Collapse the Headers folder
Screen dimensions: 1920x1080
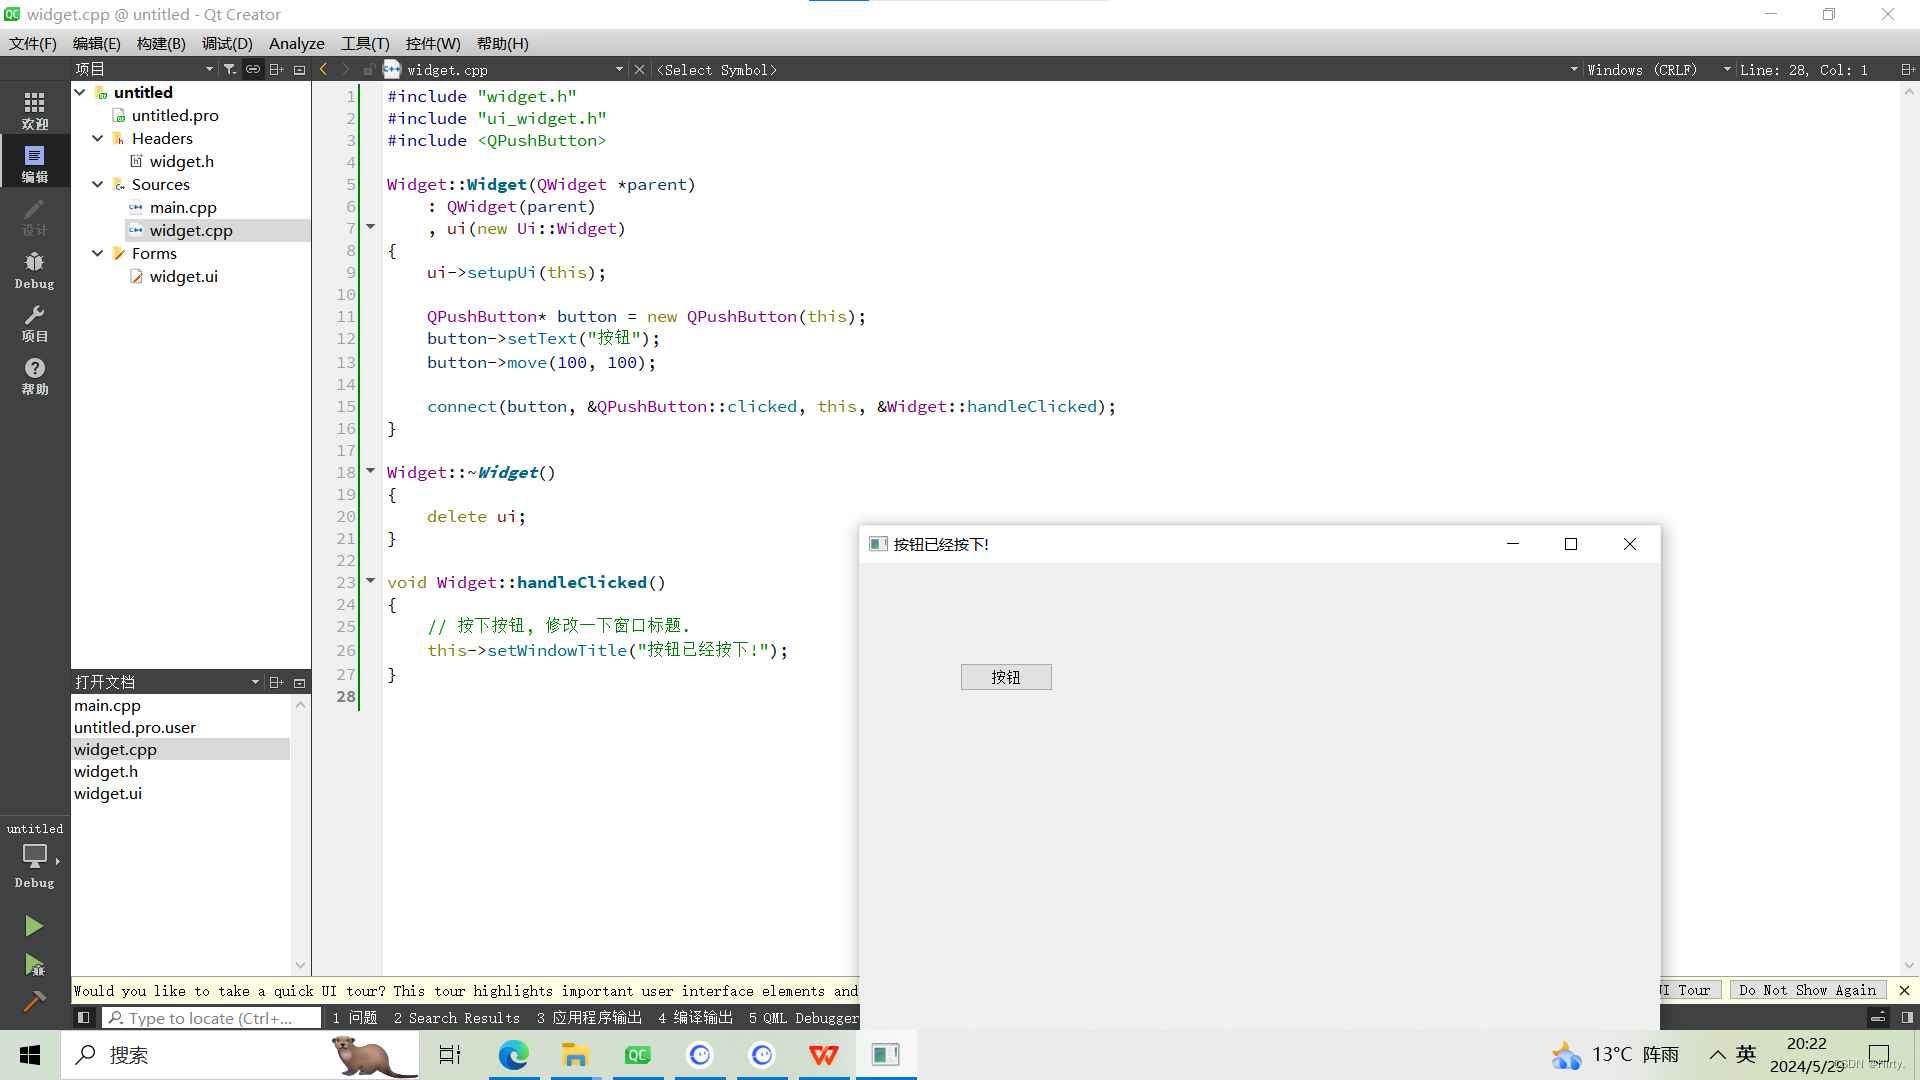(x=98, y=138)
